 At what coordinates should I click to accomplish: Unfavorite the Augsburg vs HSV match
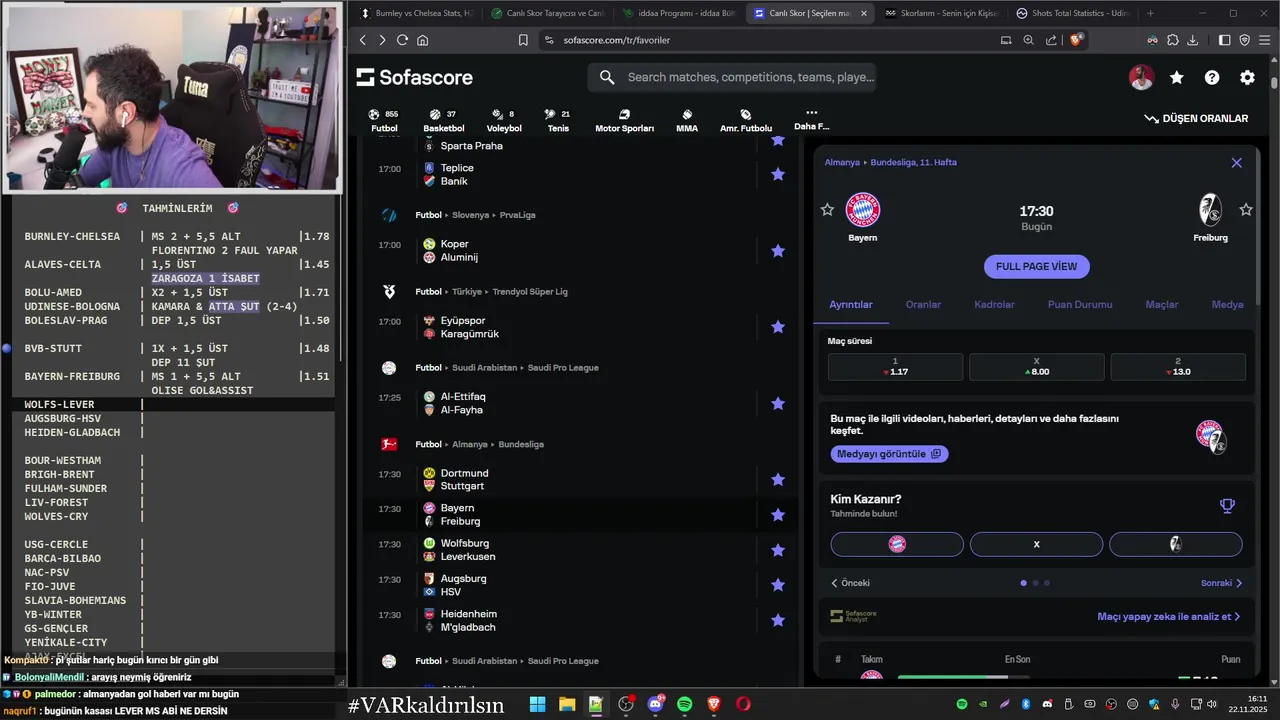tap(778, 585)
